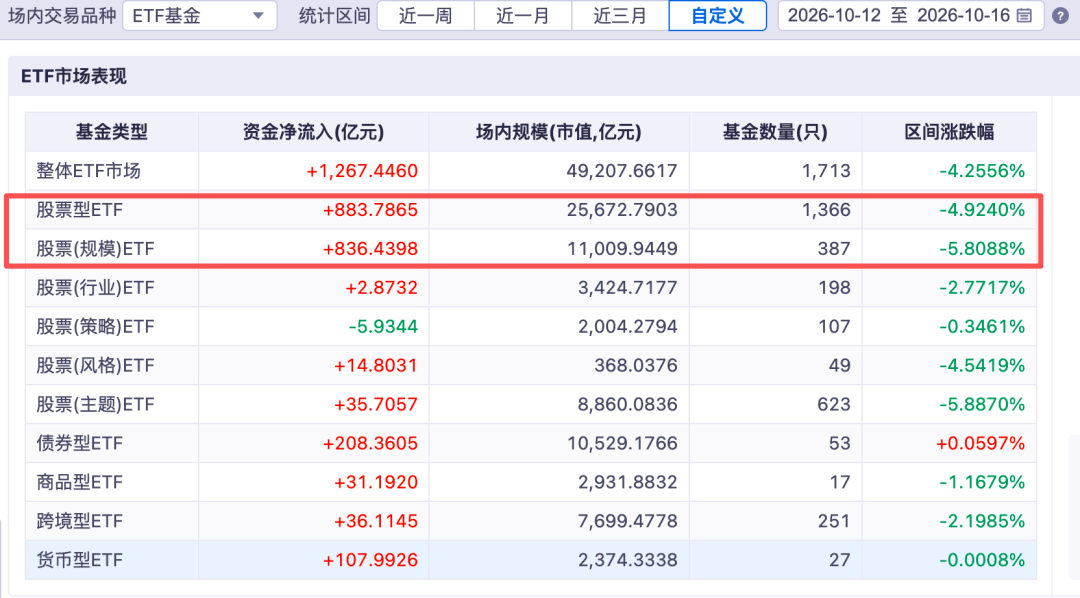Sort by 资金净流入(亿元) column header
Screen dimensions: 1080x598
click(x=313, y=132)
